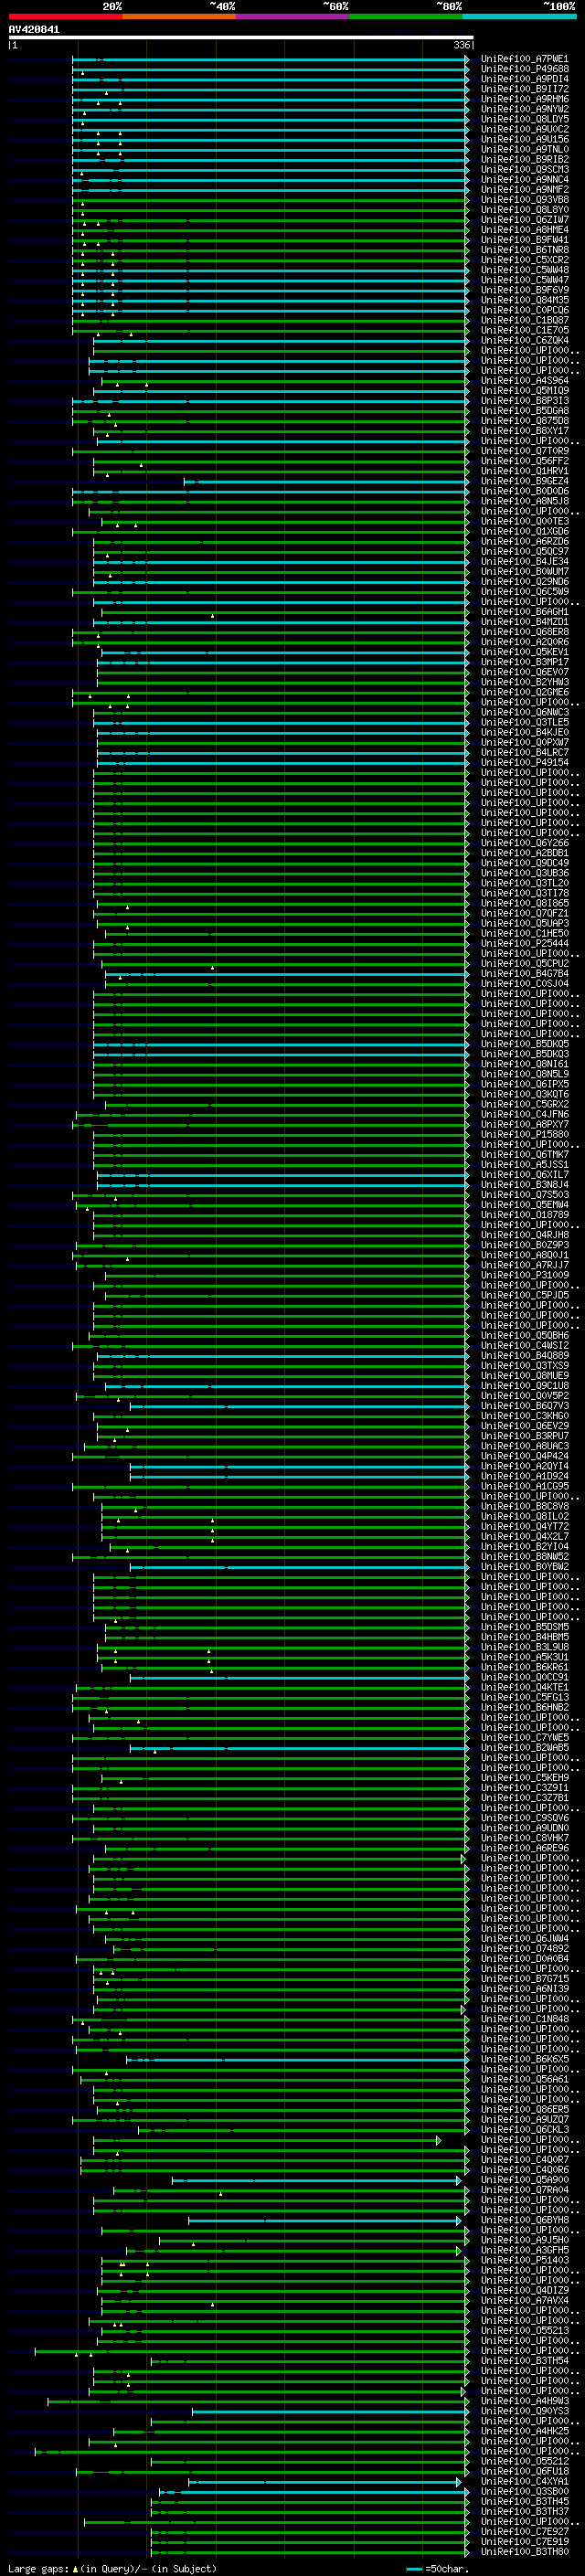Viewport: 585px width, 2576px height.
Task: Click the short cyan alignment bar for UniRef100_B9GEZ4
Action: click(x=326, y=481)
